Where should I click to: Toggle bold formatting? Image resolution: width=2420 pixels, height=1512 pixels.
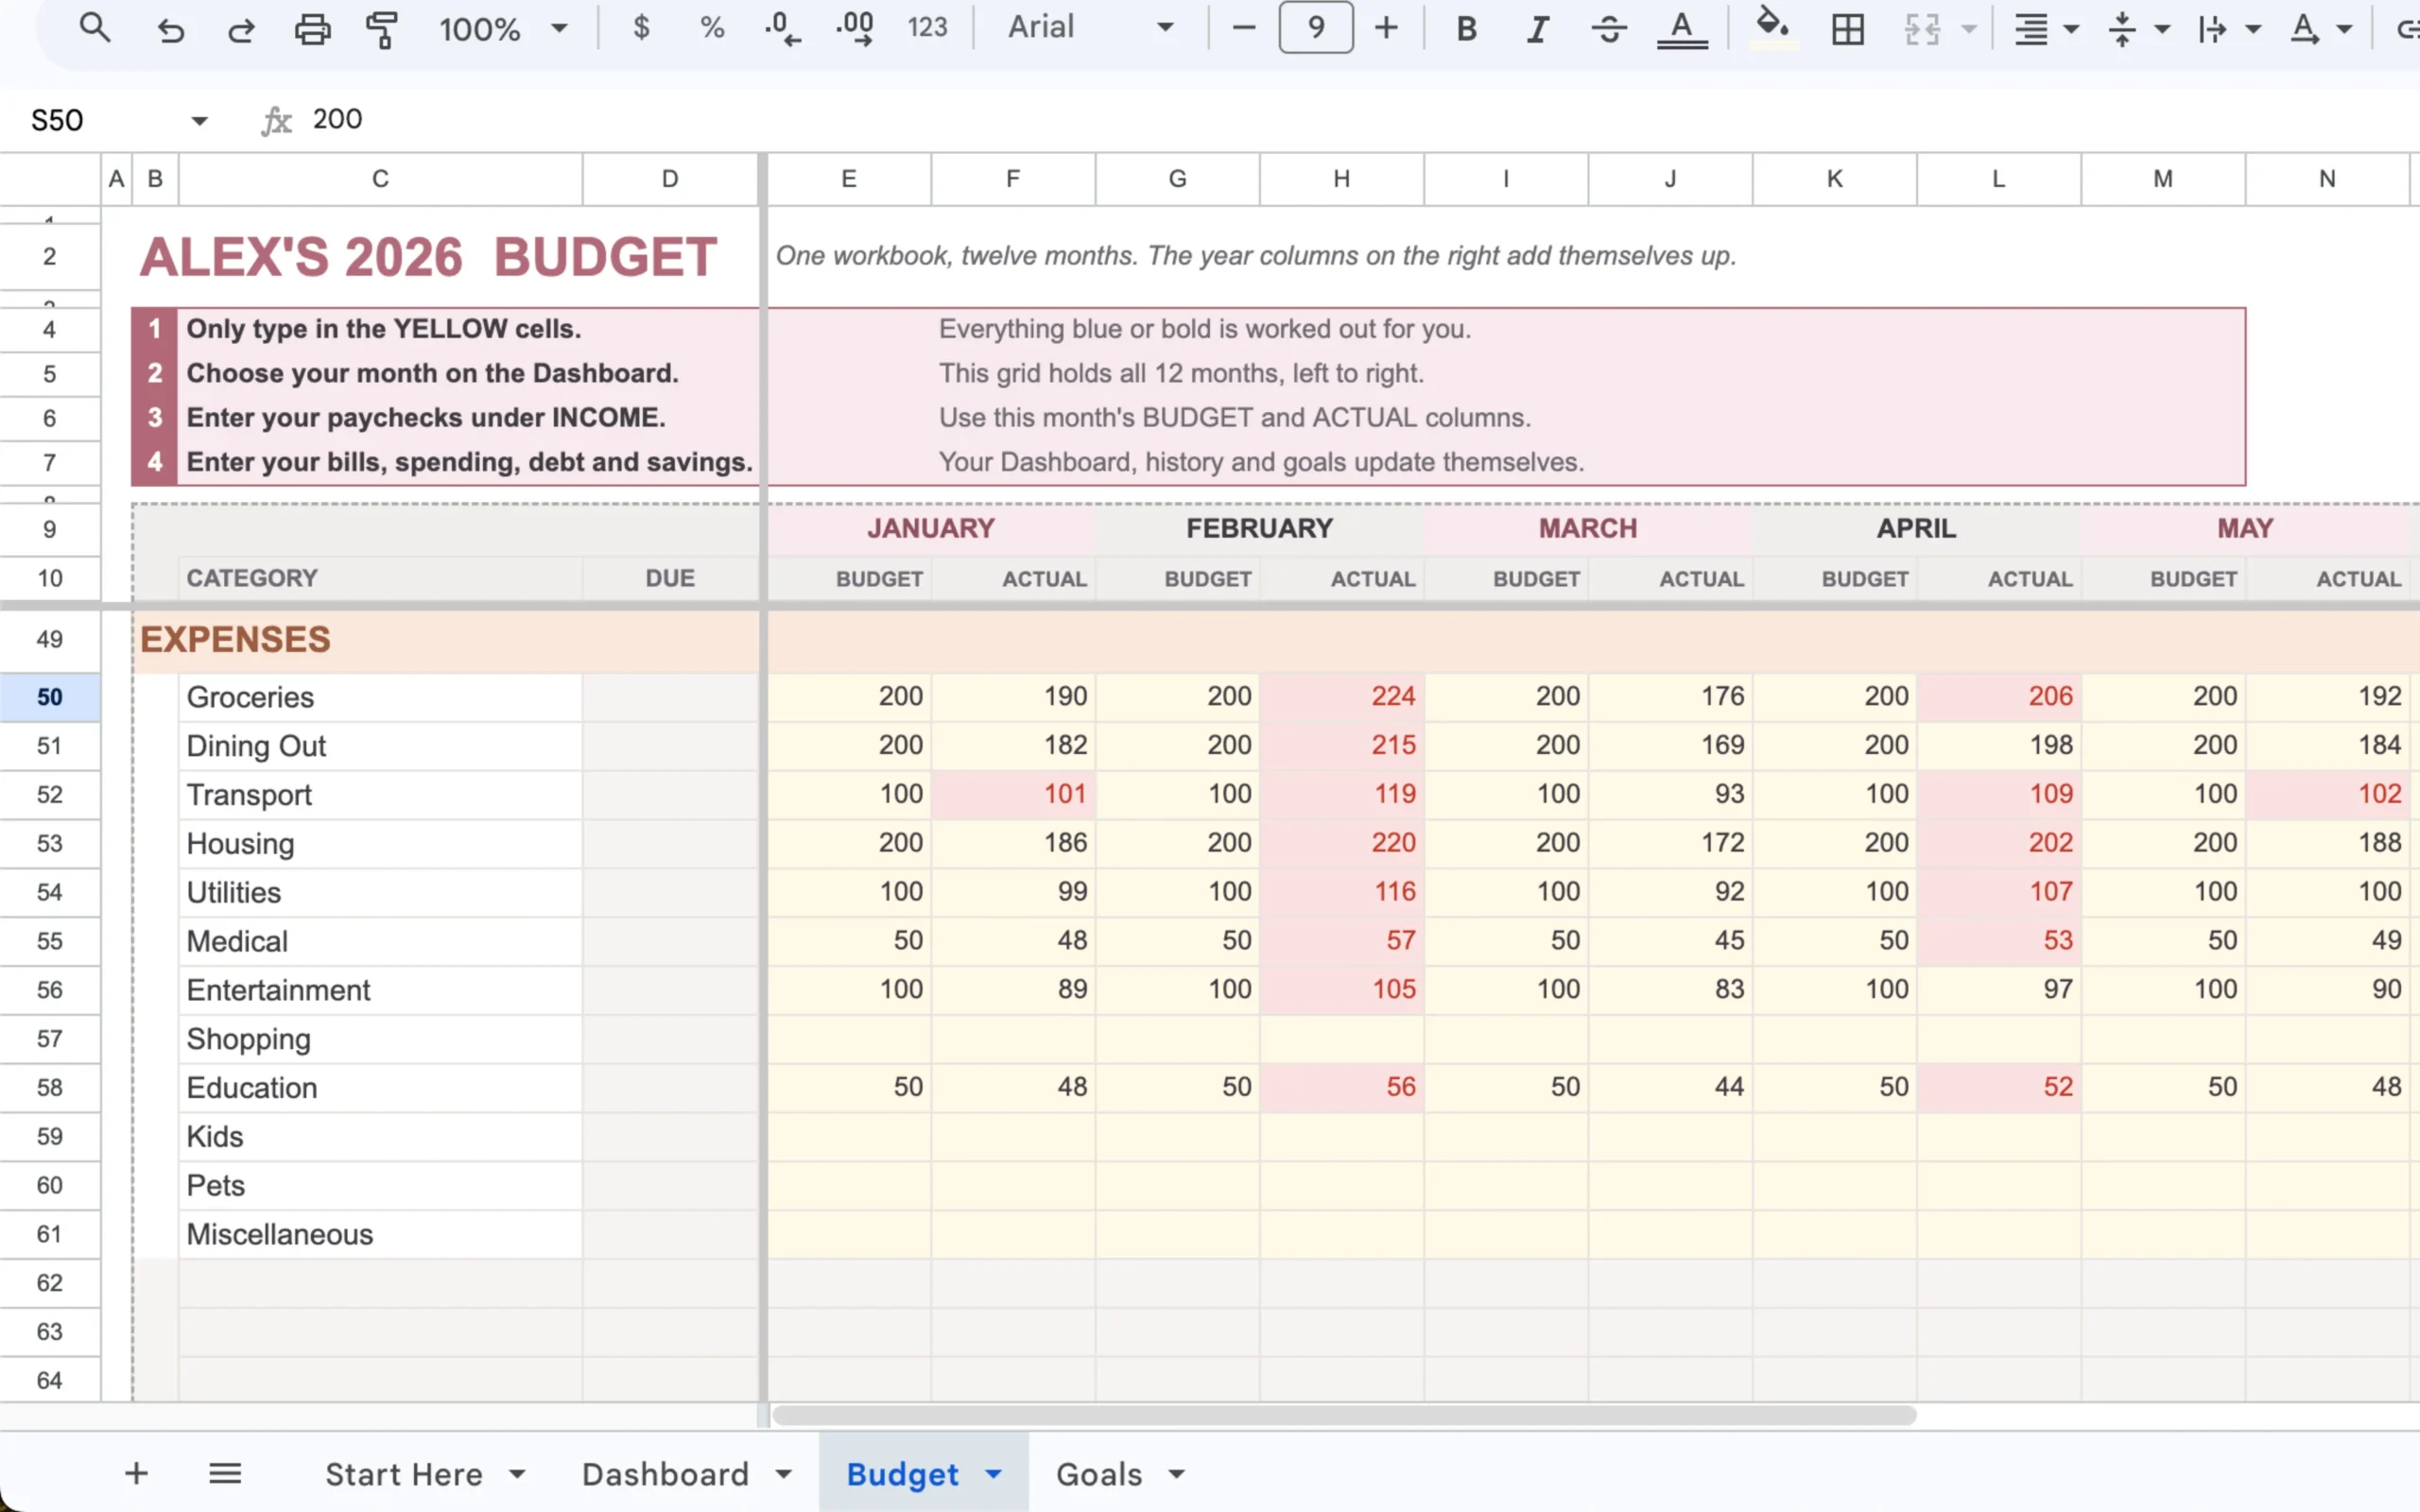(x=1466, y=29)
